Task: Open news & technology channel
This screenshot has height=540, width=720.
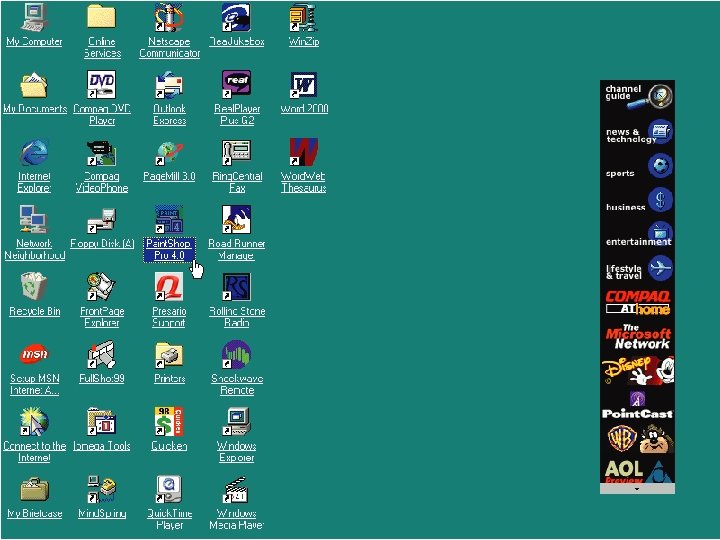Action: coord(637,132)
